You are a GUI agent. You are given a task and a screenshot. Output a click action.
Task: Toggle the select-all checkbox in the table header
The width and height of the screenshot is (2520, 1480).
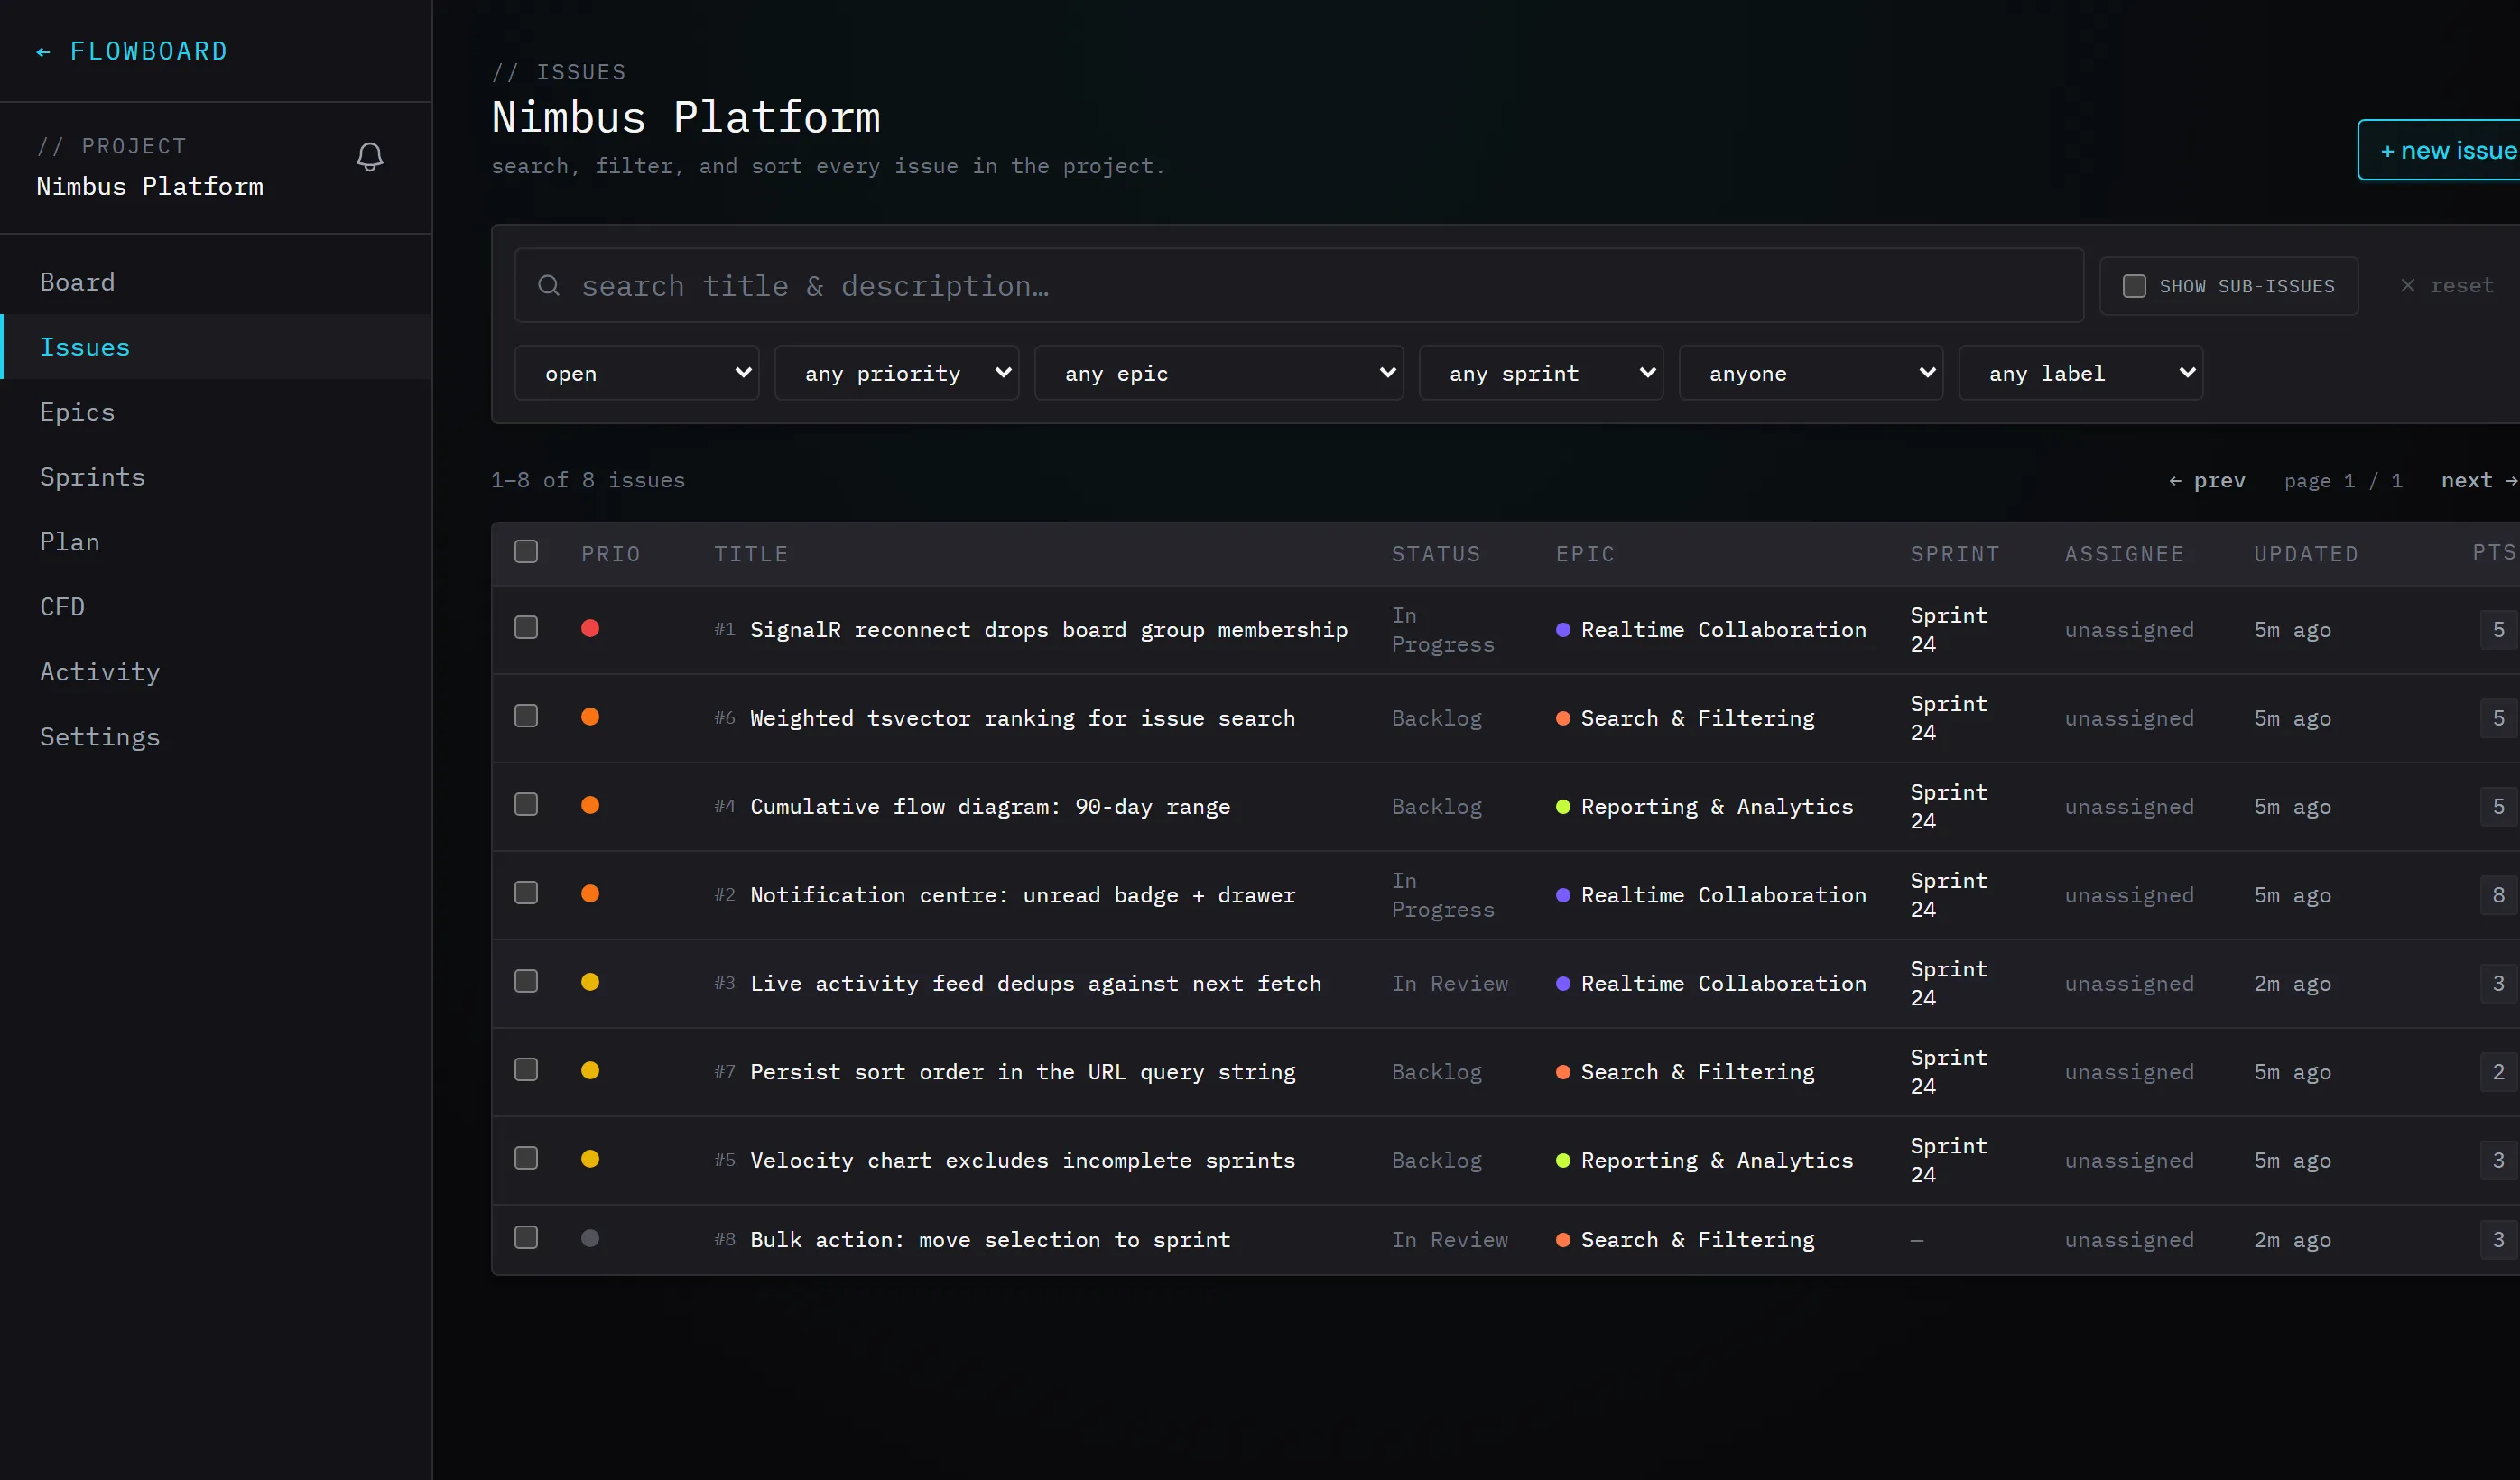(x=526, y=552)
